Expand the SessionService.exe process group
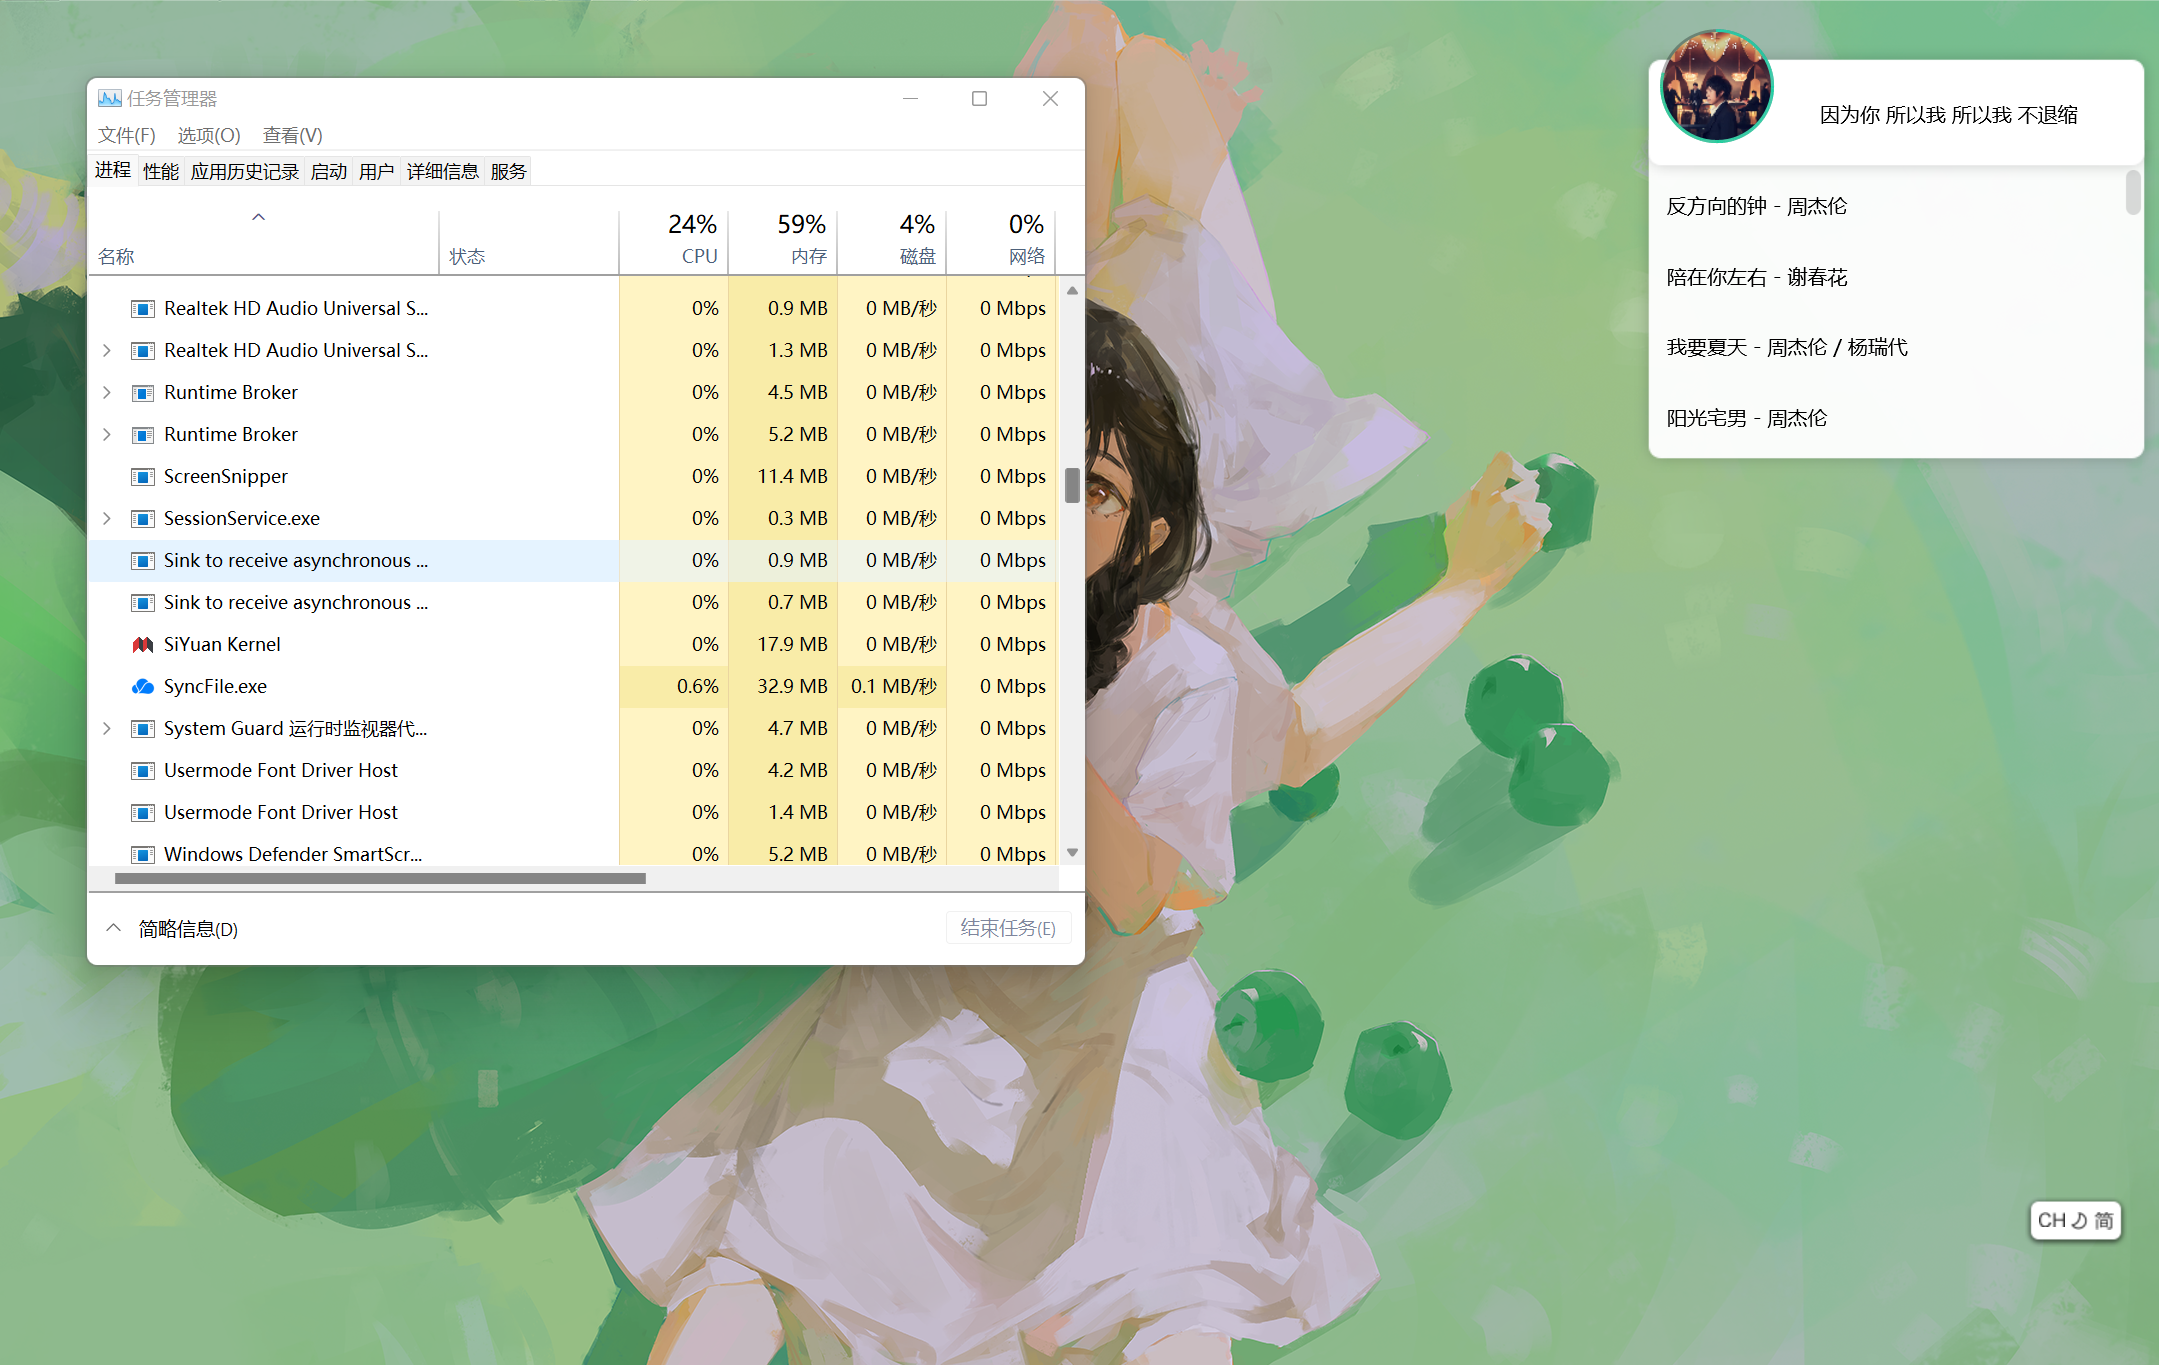The height and width of the screenshot is (1365, 2159). click(107, 519)
